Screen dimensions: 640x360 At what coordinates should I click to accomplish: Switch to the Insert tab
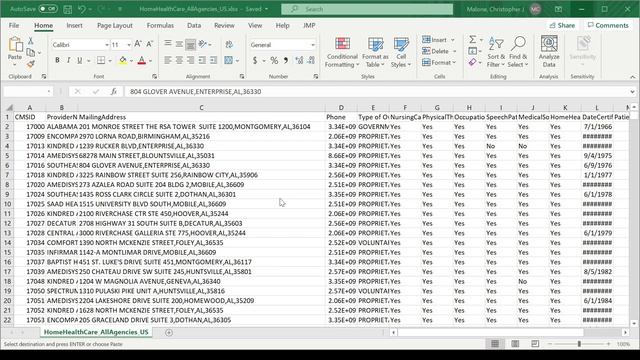tap(74, 25)
